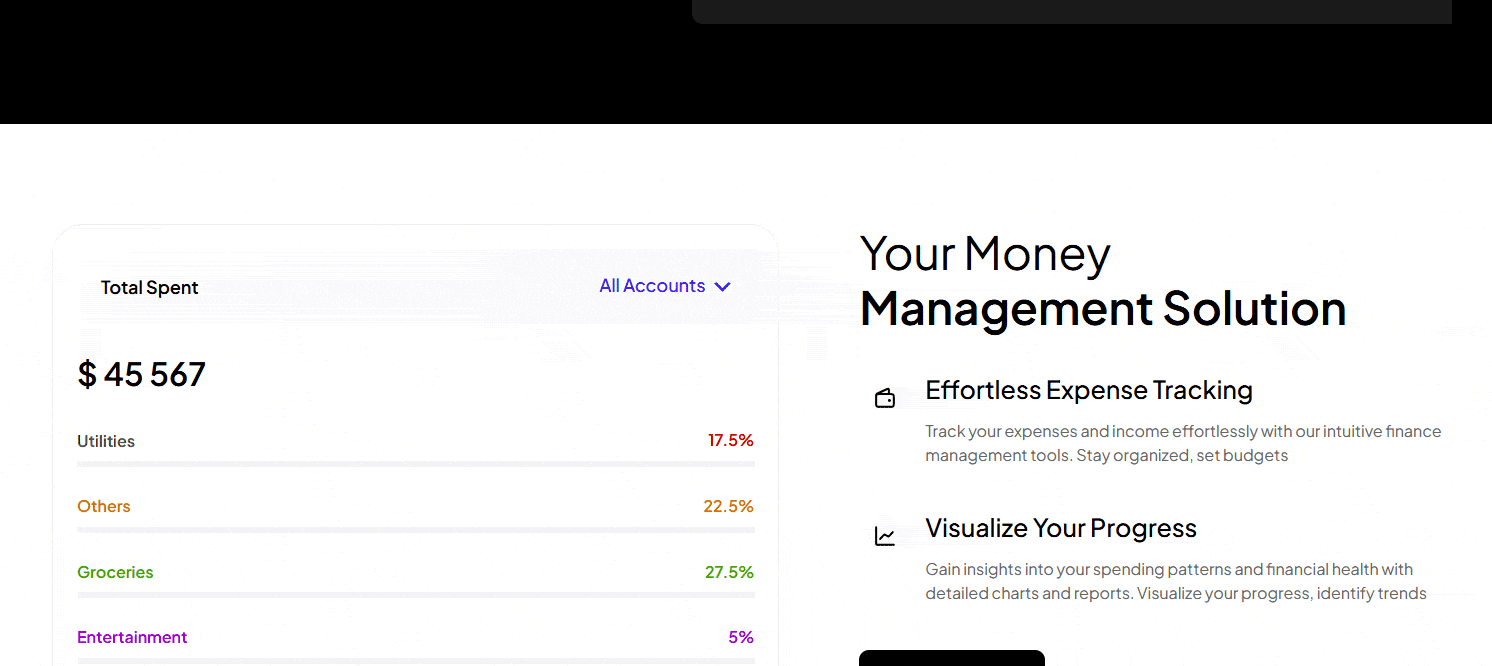Click the 27.5% Groceries percentage
Screen dimensions: 1492x666
click(729, 572)
